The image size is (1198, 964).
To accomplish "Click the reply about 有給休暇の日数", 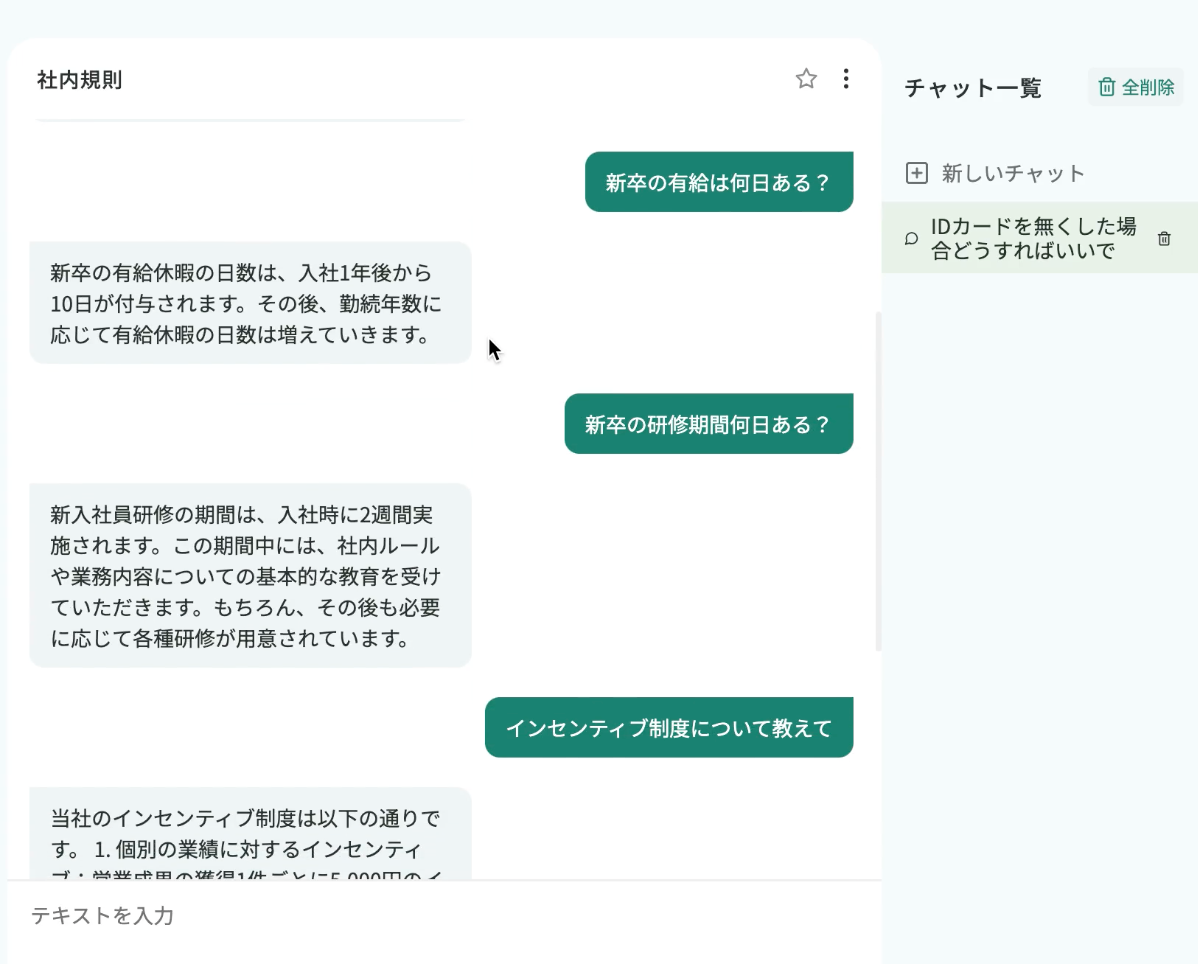I will tap(249, 303).
